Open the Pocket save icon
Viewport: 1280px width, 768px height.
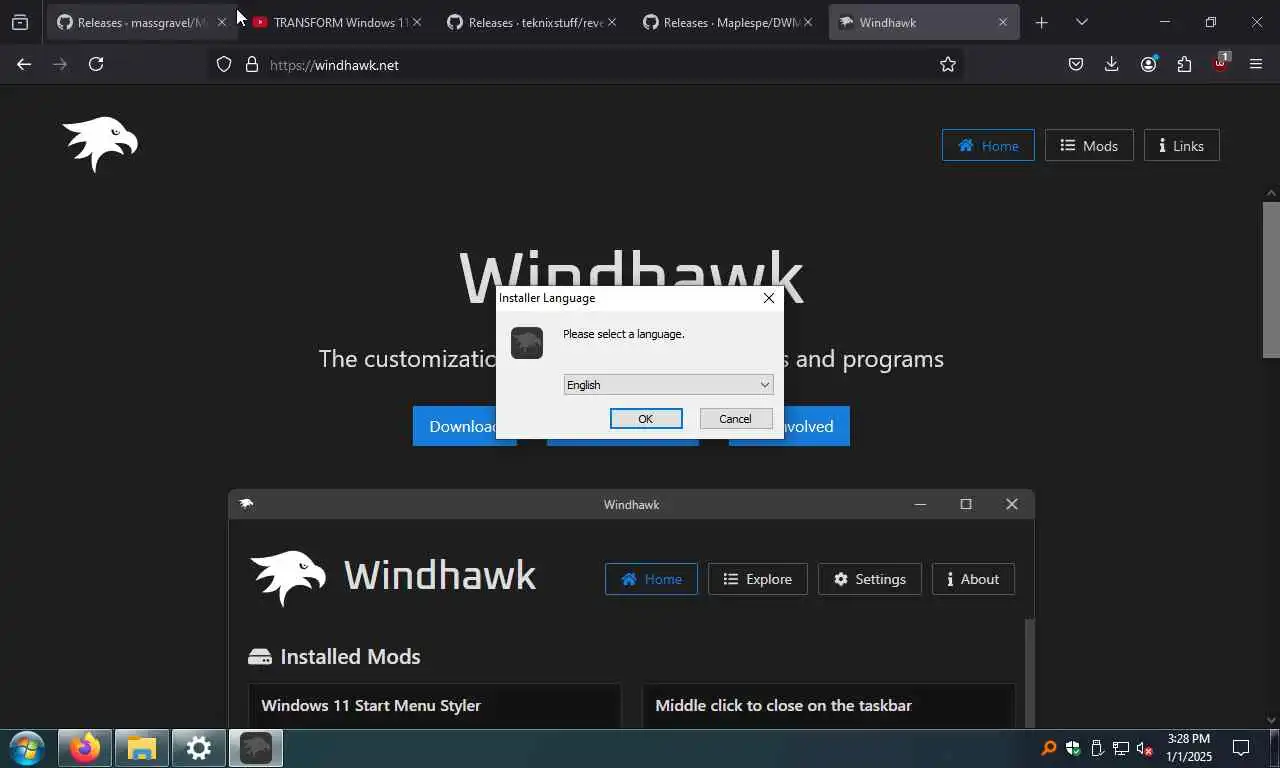1076,64
